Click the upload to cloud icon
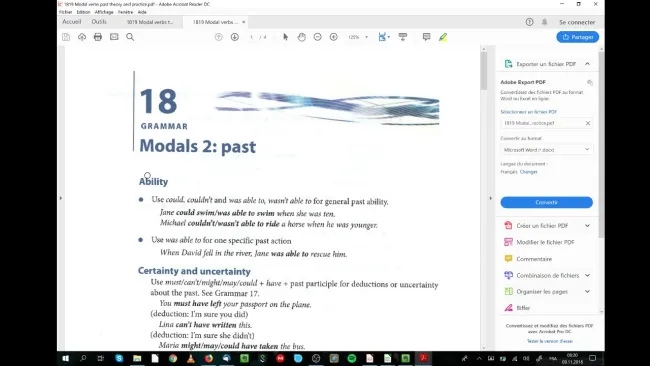Viewport: 650px width, 366px height. click(x=82, y=37)
